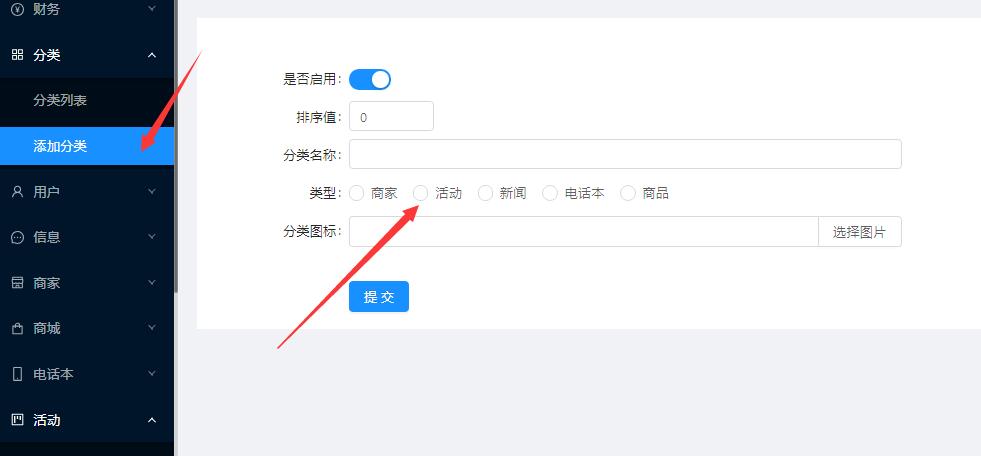This screenshot has width=981, height=456.
Task: Collapse the 分类 menu chevron
Action: click(151, 55)
